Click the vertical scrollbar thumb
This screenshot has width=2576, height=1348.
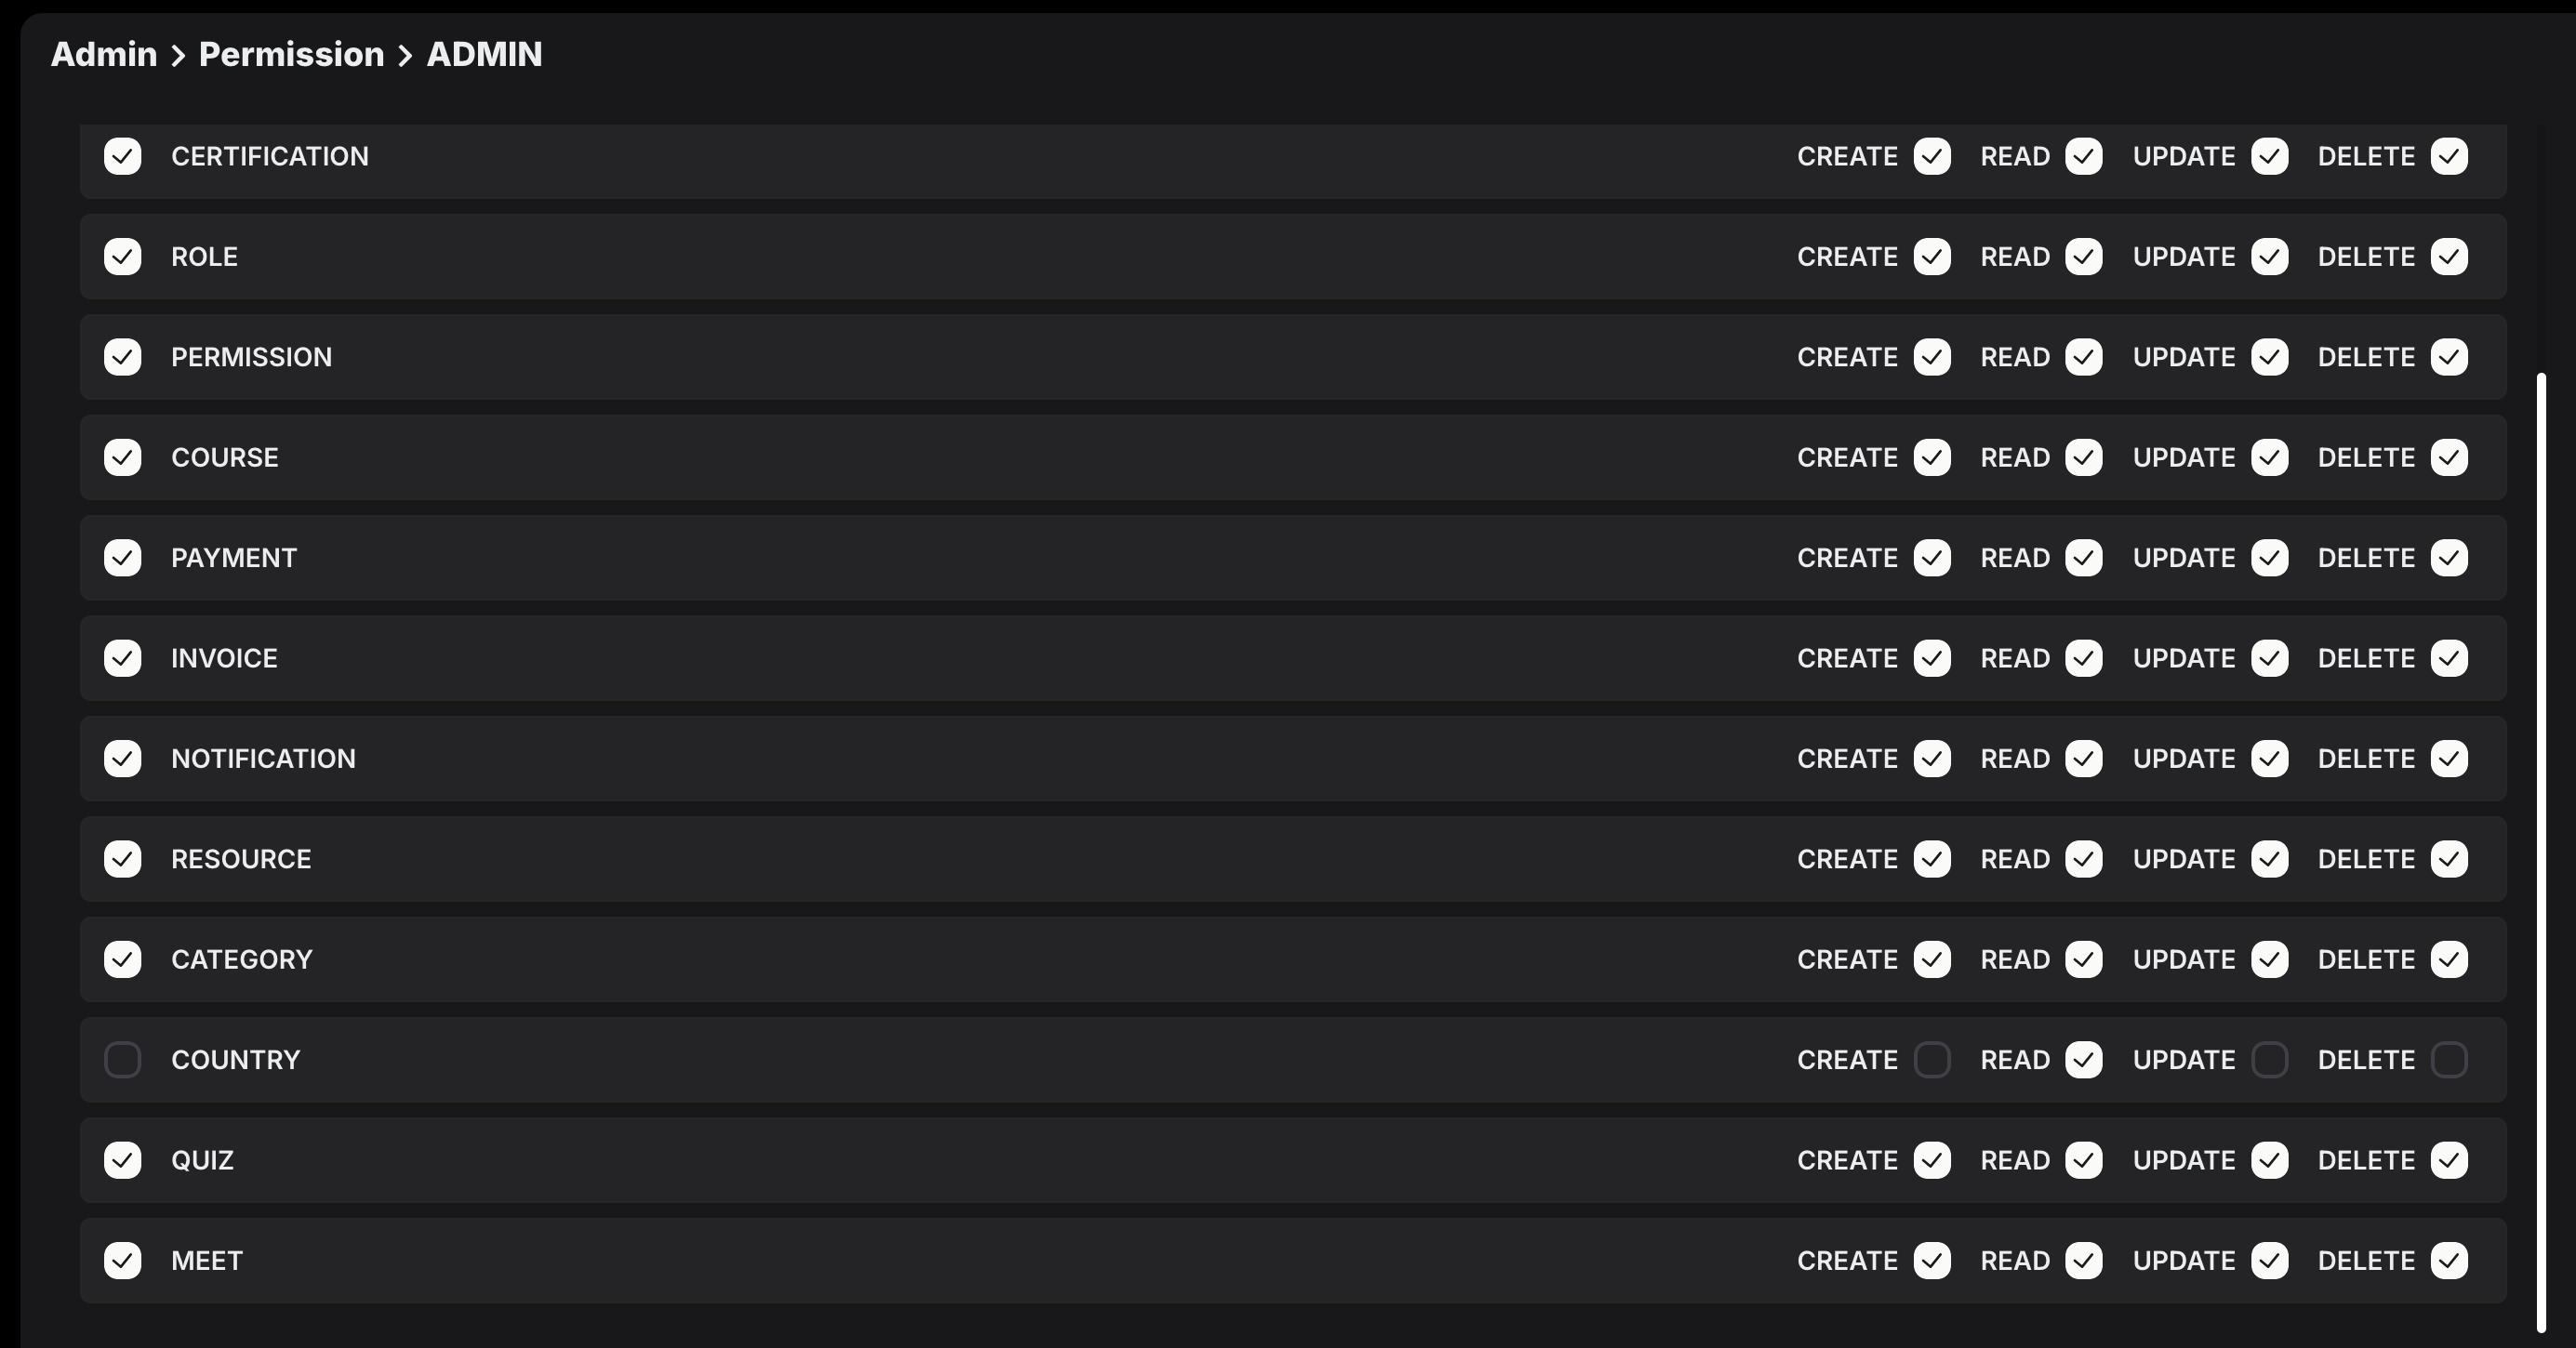pos(2541,853)
